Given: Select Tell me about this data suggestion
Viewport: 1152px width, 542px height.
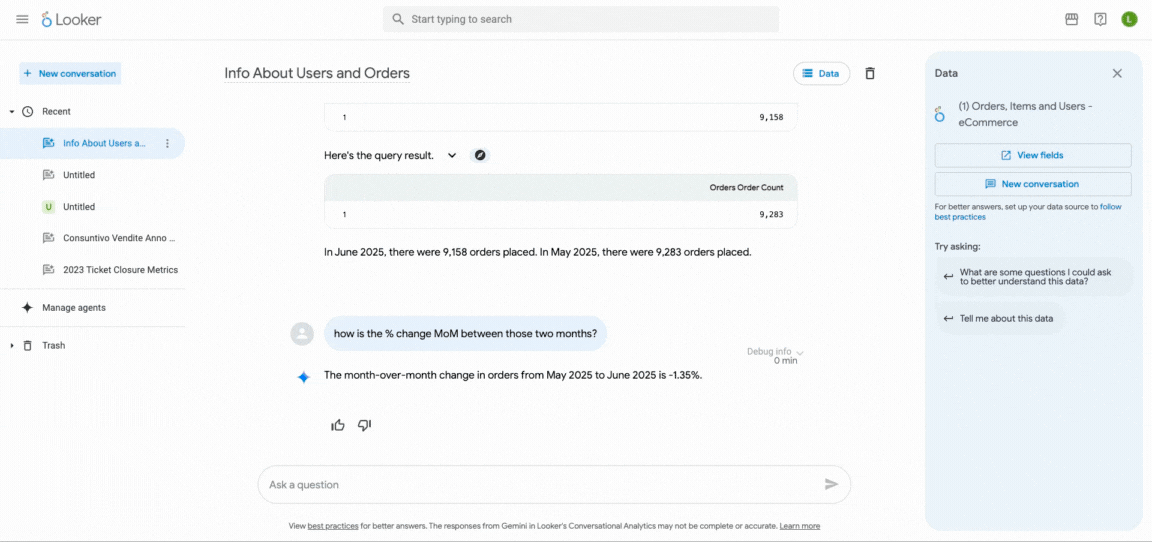Looking at the screenshot, I should coord(999,319).
